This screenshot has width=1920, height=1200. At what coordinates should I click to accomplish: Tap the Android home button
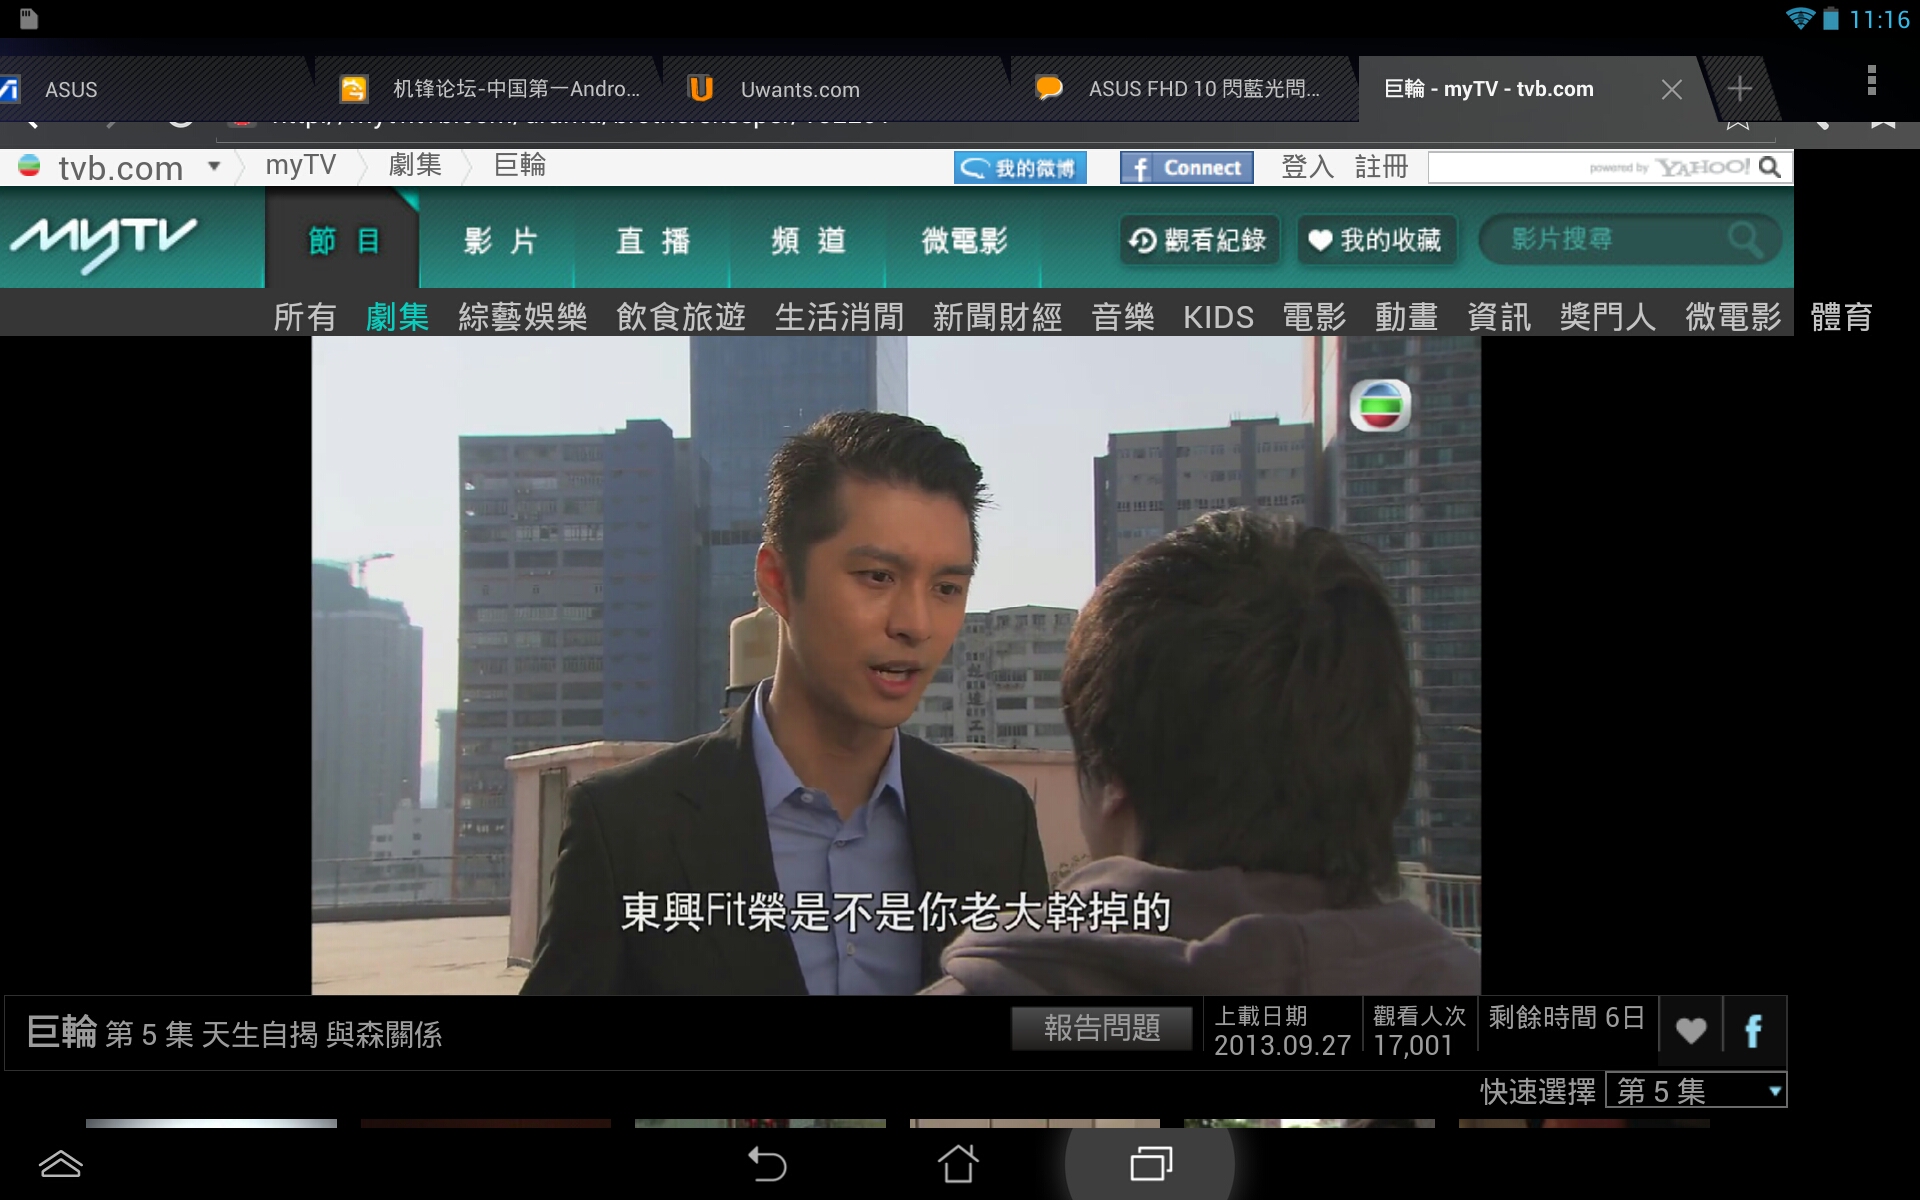[x=958, y=1163]
